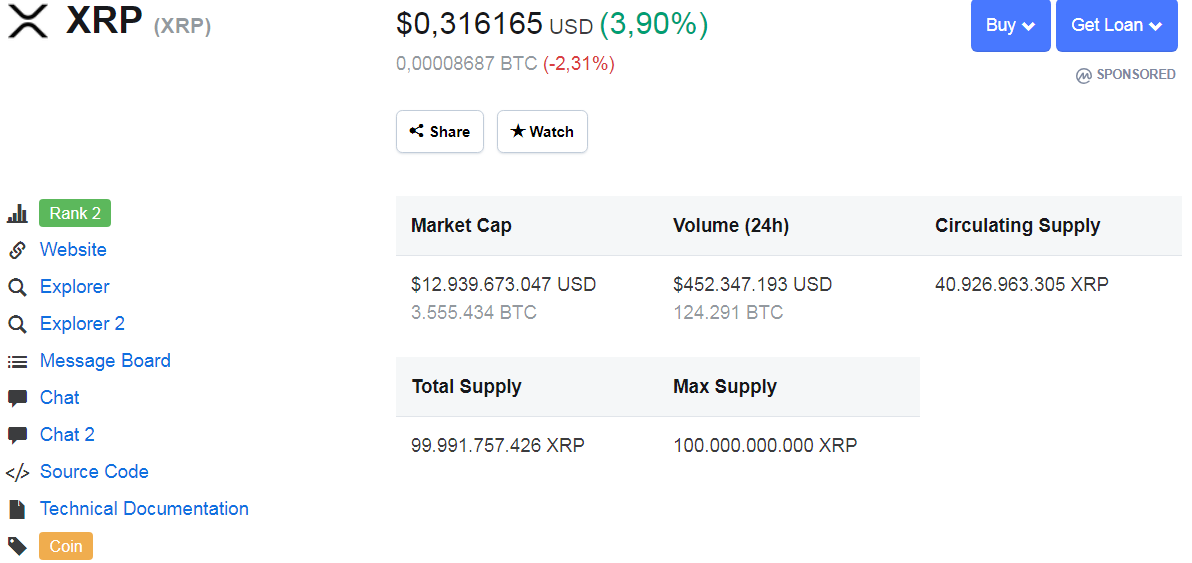Click the chain link icon beside Website
This screenshot has height=563, width=1192.
click(x=17, y=250)
